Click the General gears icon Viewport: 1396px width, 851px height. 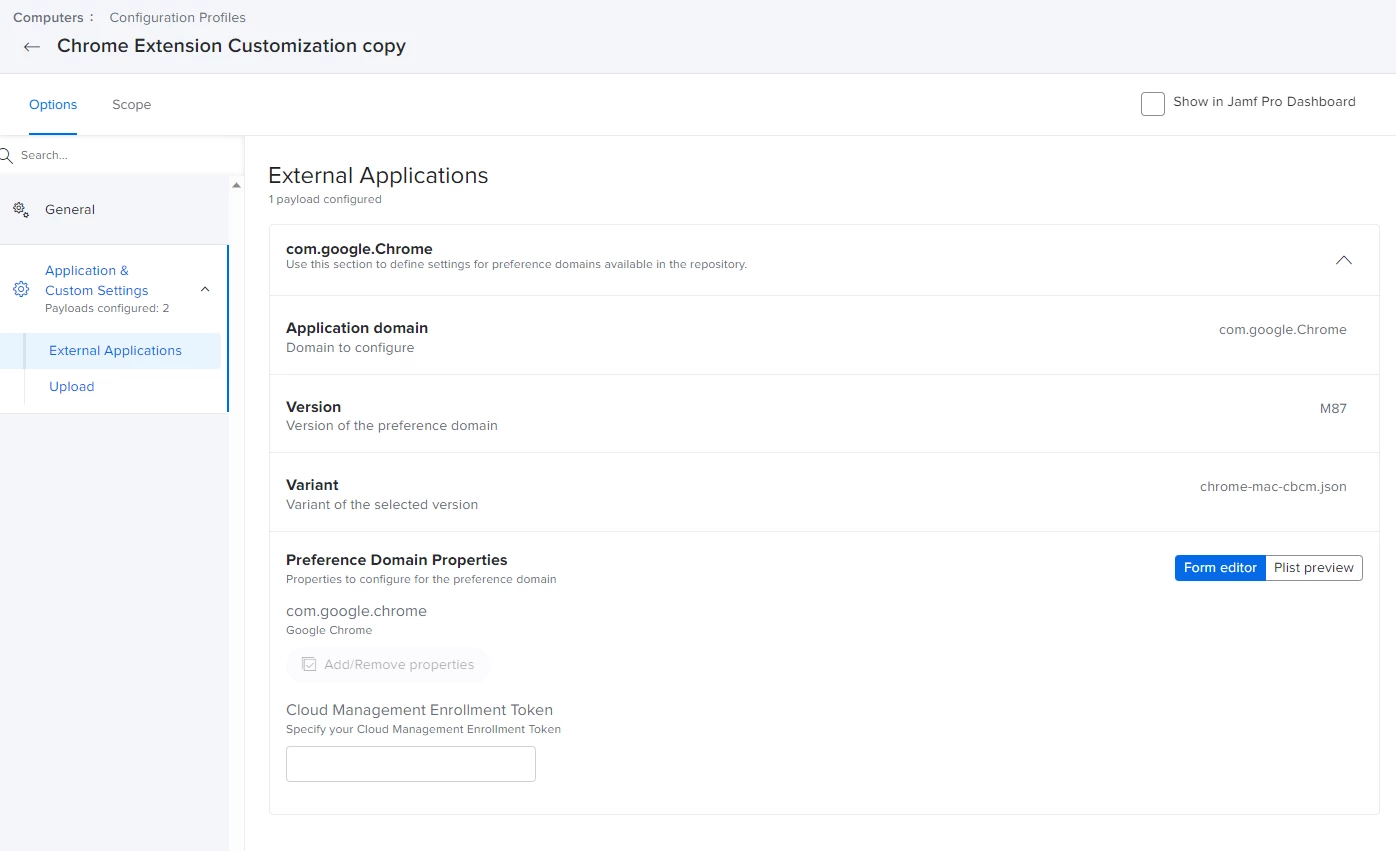21,210
